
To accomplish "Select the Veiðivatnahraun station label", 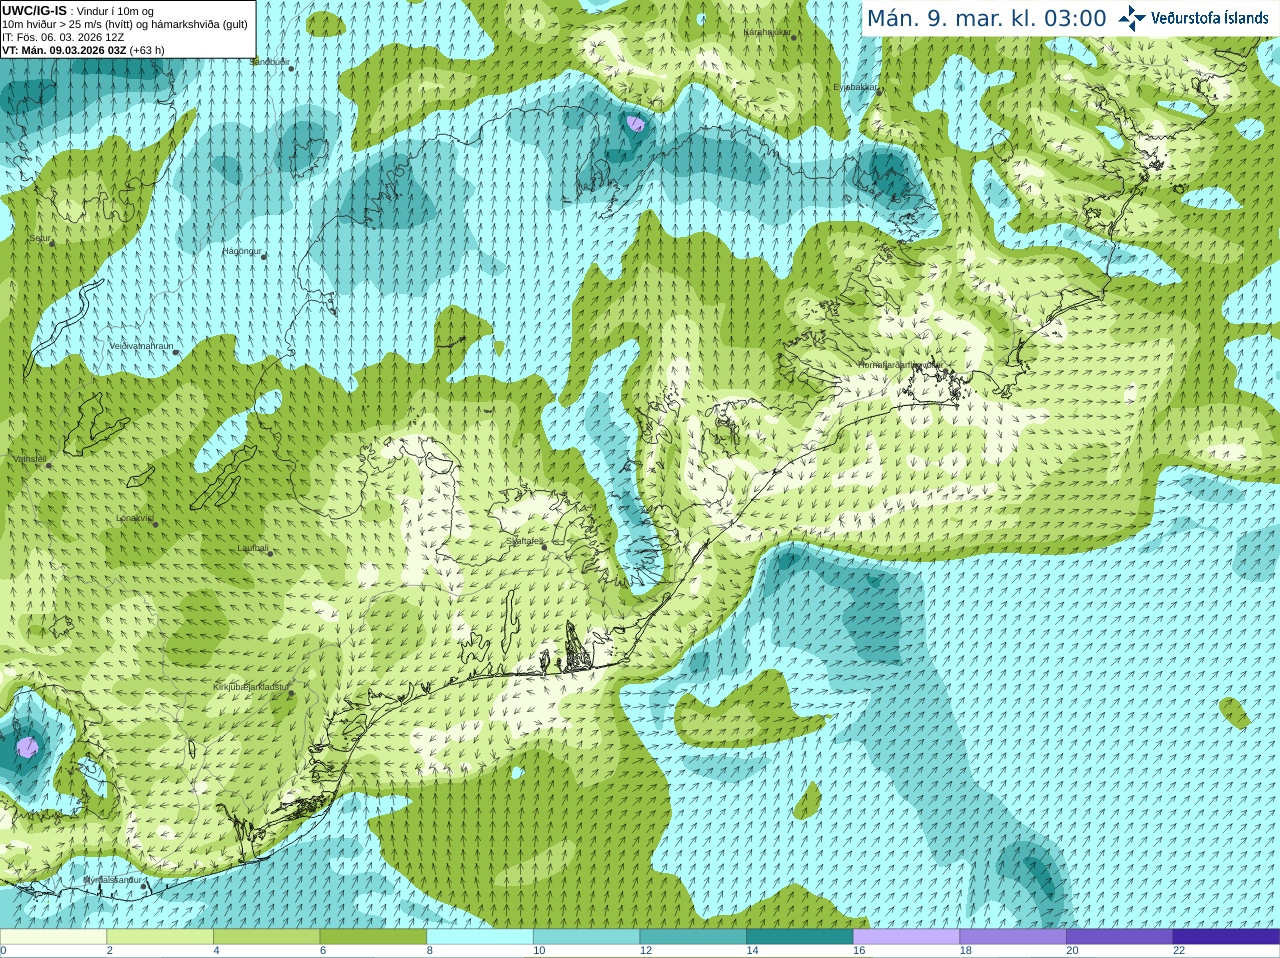I will point(141,346).
